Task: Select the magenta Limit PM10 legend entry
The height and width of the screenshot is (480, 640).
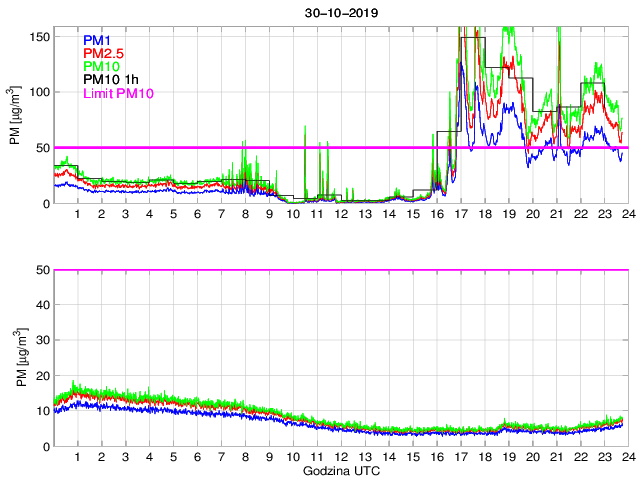Action: pyautogui.click(x=119, y=93)
